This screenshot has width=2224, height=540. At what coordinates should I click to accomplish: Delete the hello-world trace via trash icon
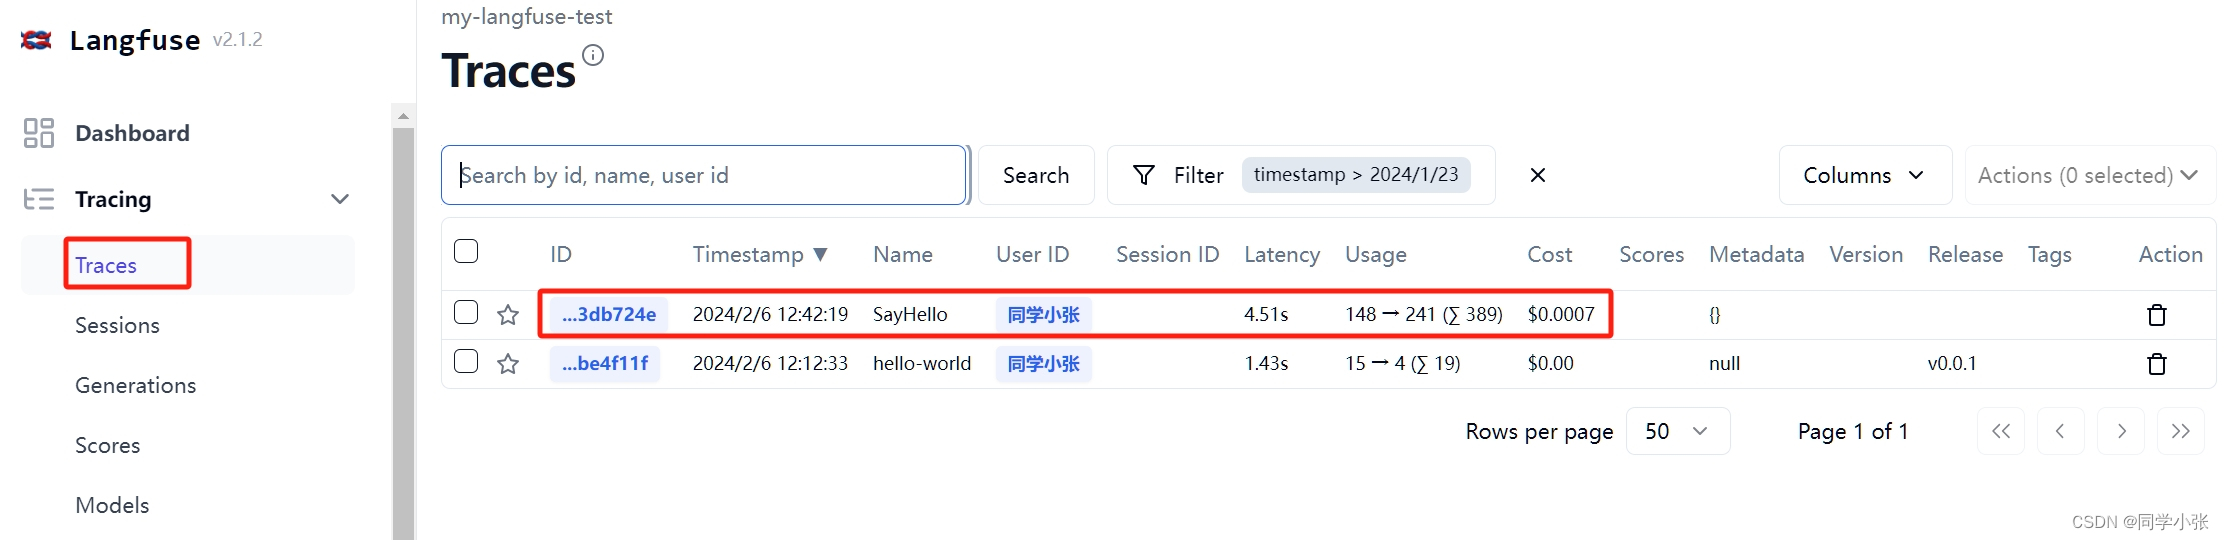(2157, 364)
